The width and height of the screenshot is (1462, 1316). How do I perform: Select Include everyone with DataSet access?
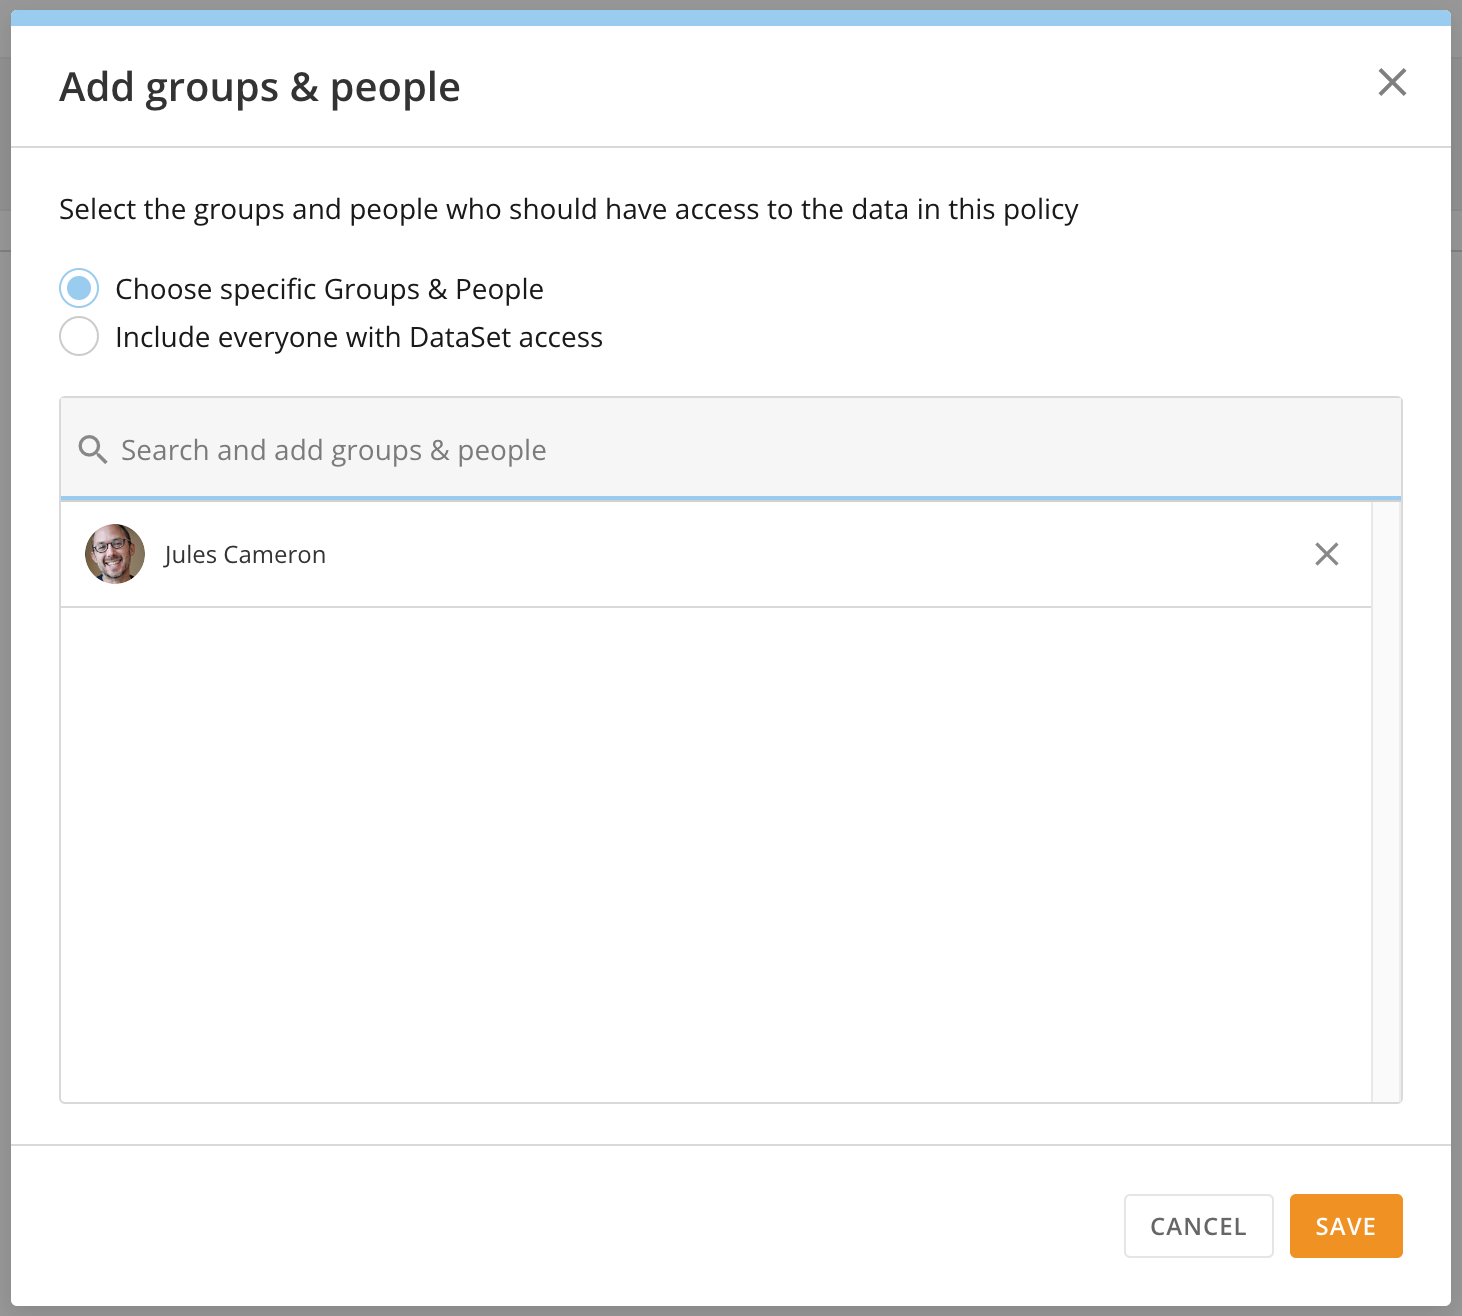79,336
